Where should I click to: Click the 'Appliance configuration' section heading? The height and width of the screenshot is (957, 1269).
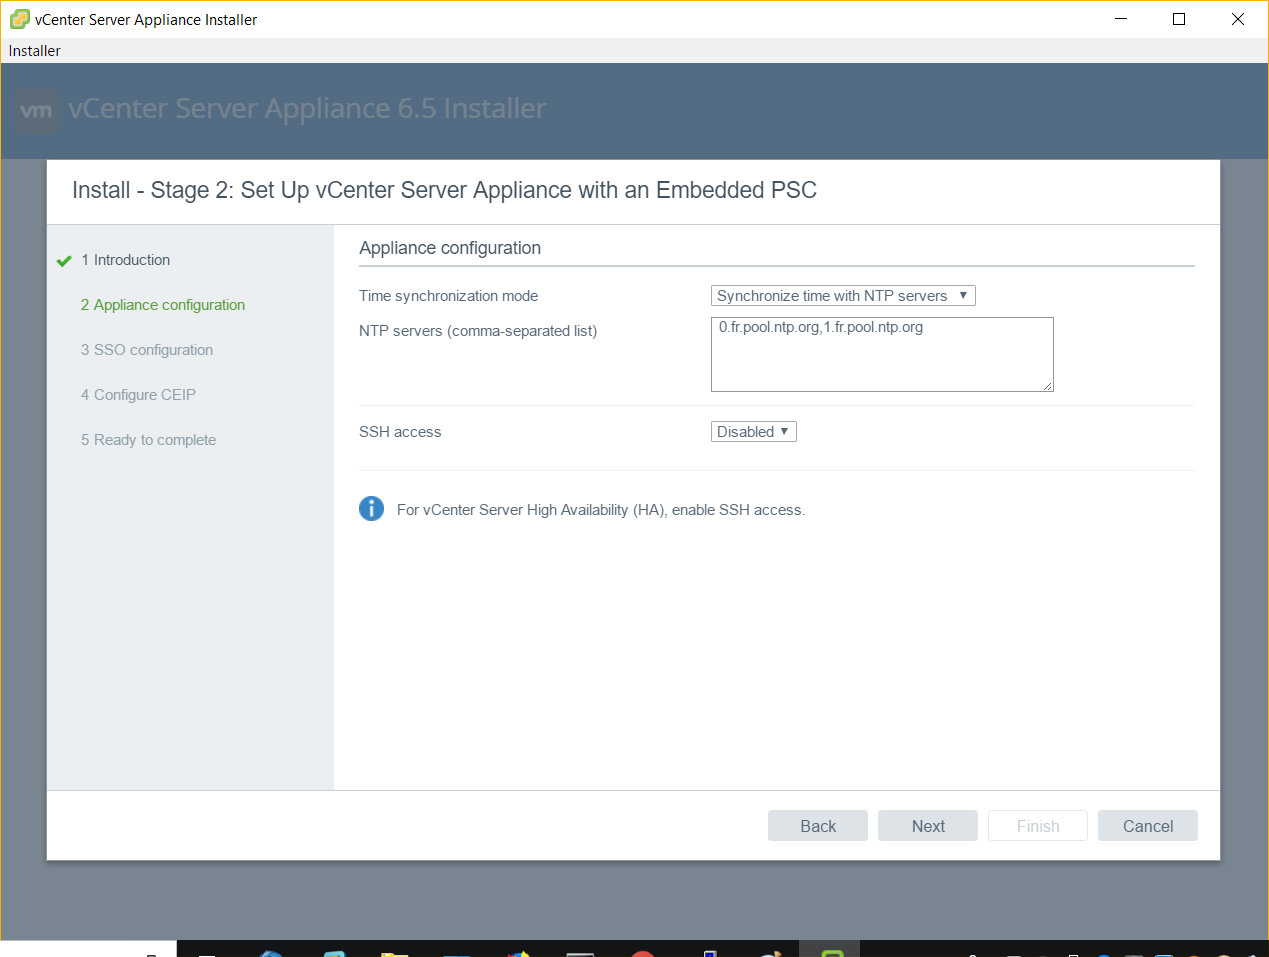coord(450,248)
